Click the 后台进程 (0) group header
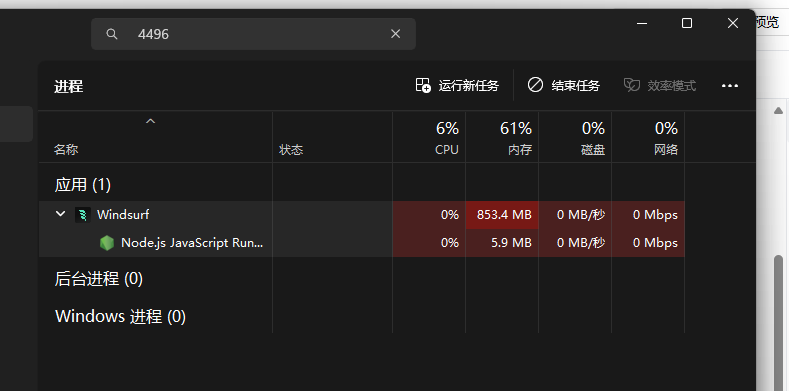This screenshot has height=391, width=789. pos(99,278)
